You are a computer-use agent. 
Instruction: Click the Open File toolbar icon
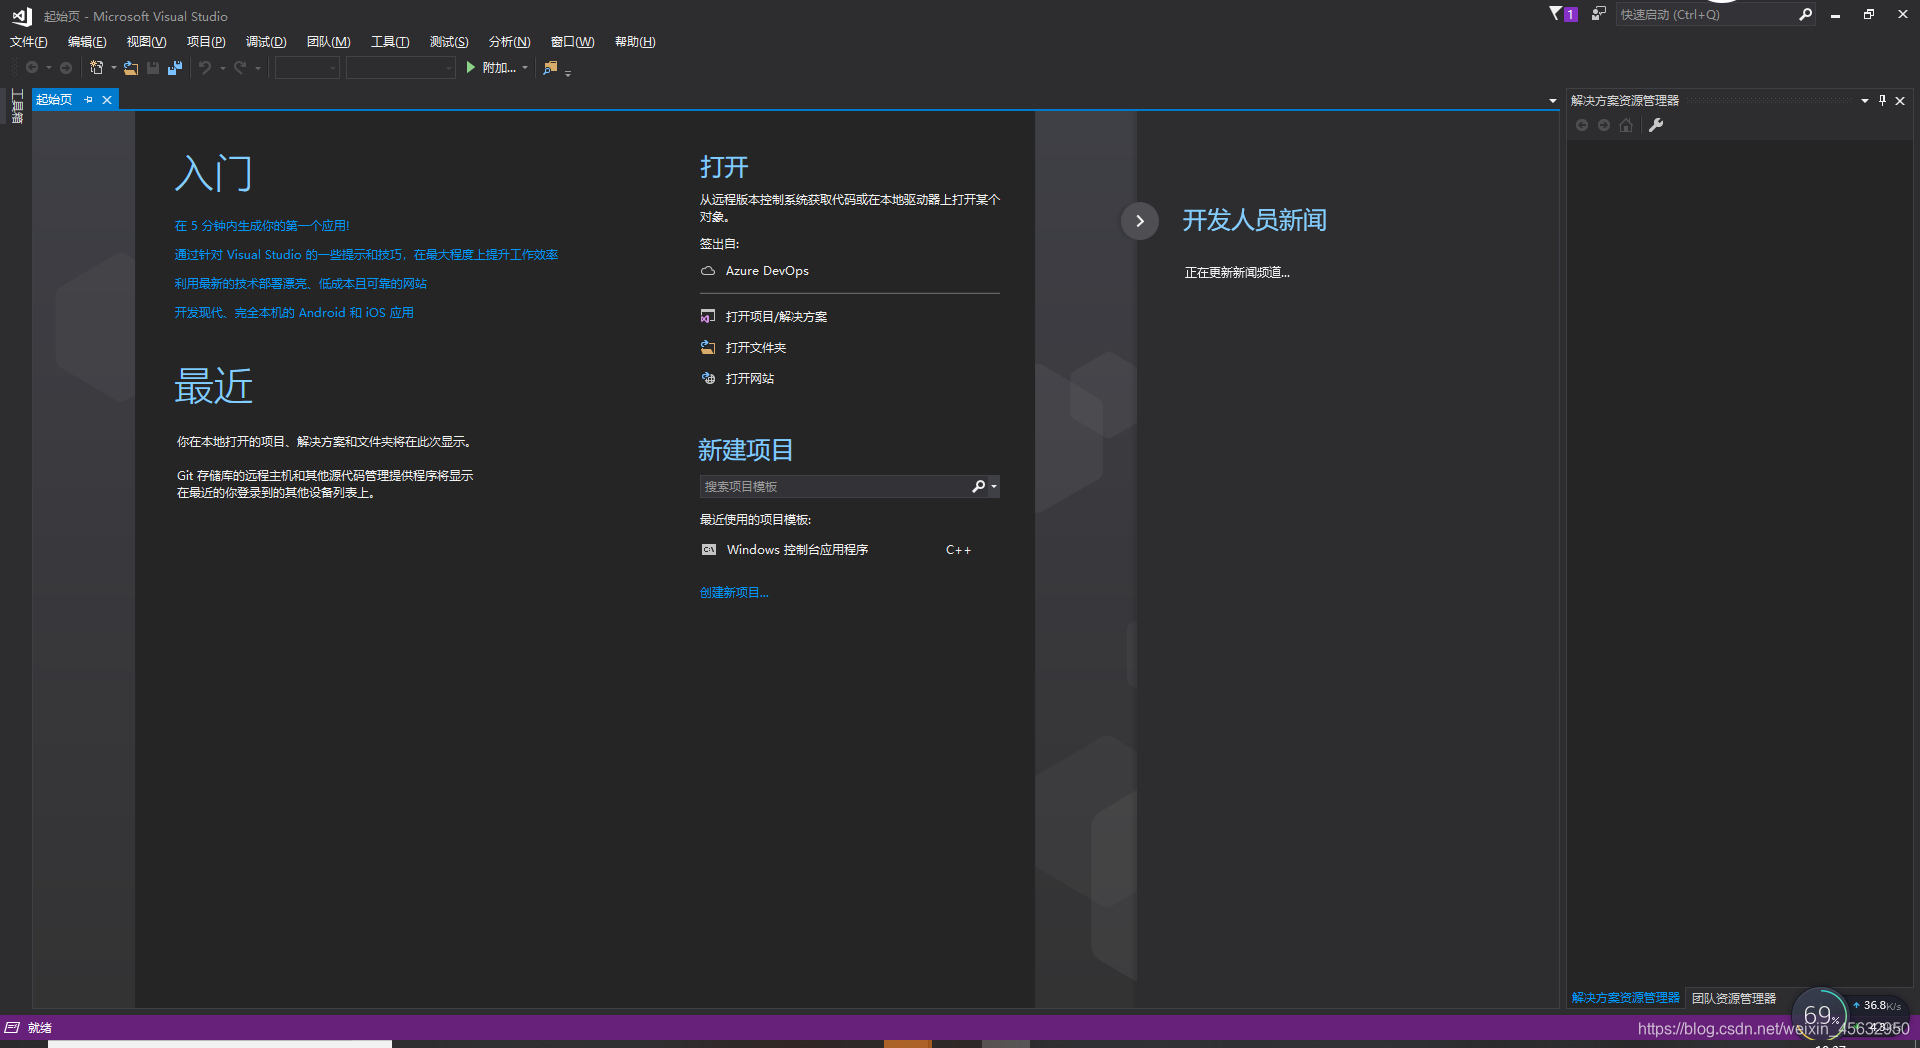click(131, 68)
